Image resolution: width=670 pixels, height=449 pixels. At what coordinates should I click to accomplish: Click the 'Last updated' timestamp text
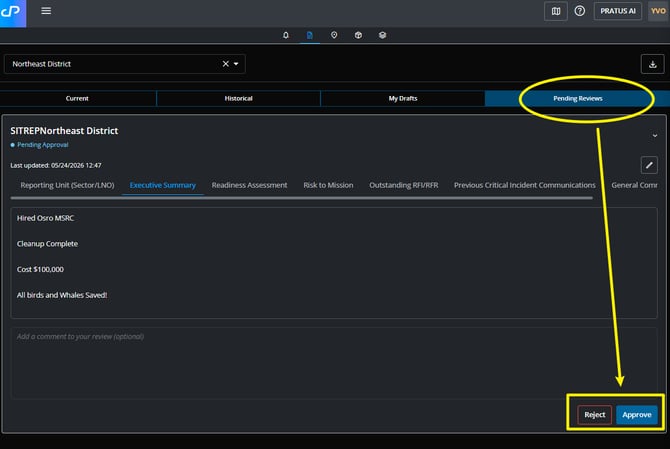tap(56, 165)
